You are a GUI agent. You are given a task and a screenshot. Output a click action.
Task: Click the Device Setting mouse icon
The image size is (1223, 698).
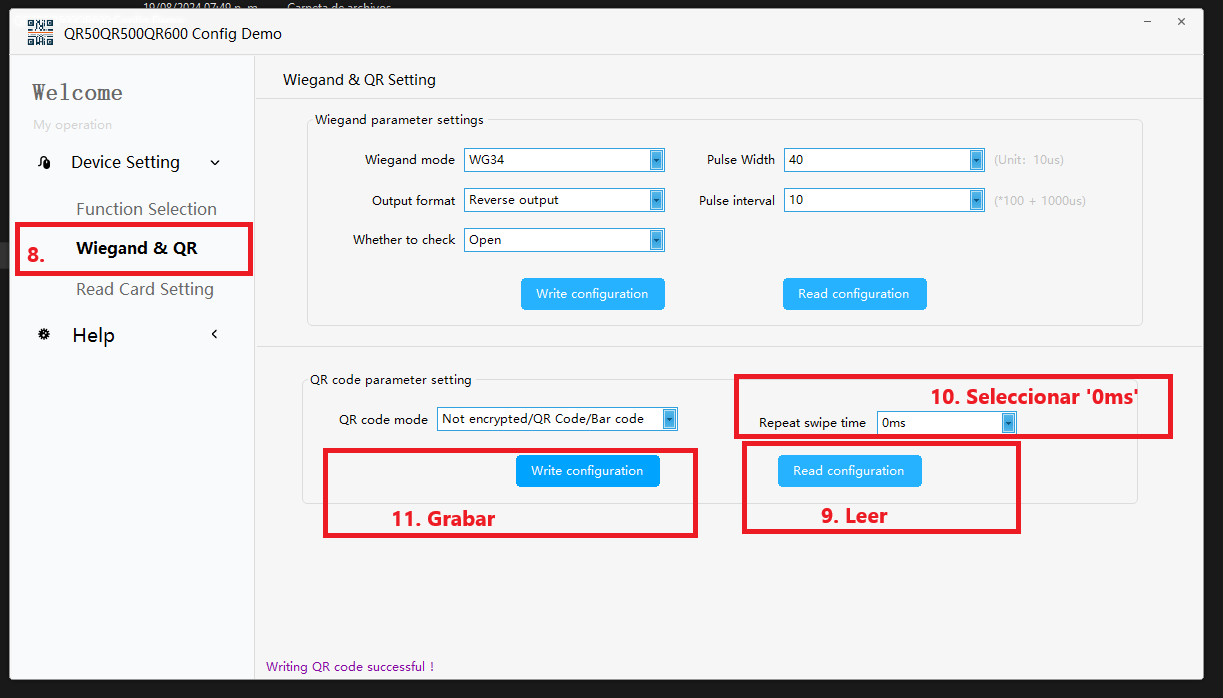44,163
